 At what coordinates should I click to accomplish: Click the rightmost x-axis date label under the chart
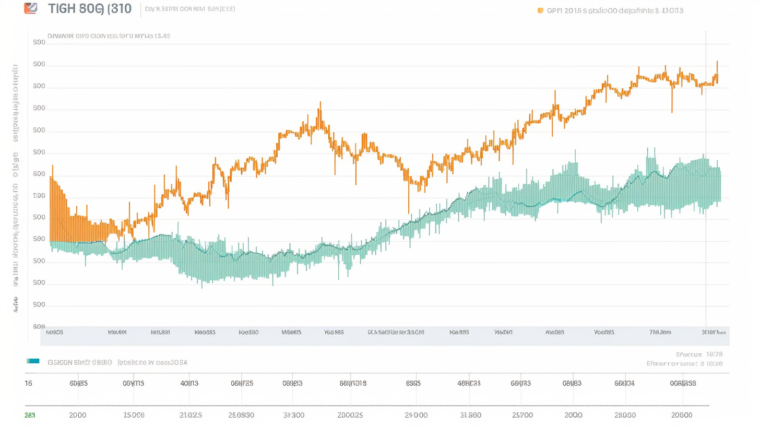[x=714, y=331]
